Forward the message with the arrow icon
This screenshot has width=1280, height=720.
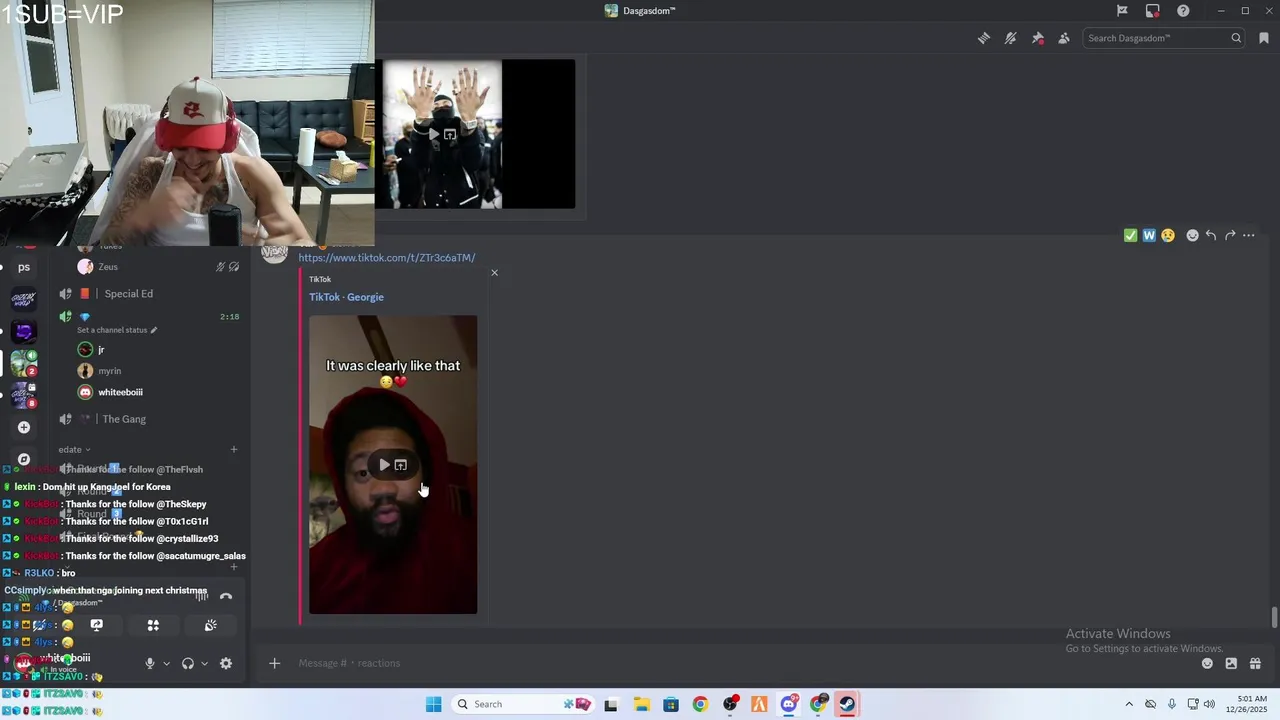[1230, 235]
